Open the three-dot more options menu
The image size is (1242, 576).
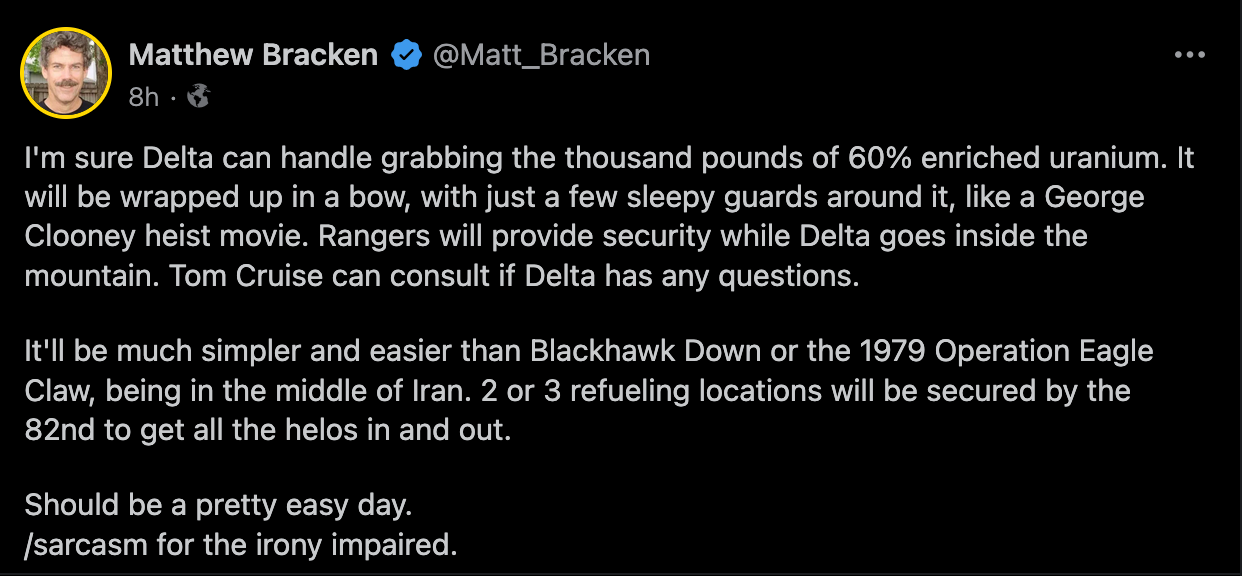tap(1189, 56)
